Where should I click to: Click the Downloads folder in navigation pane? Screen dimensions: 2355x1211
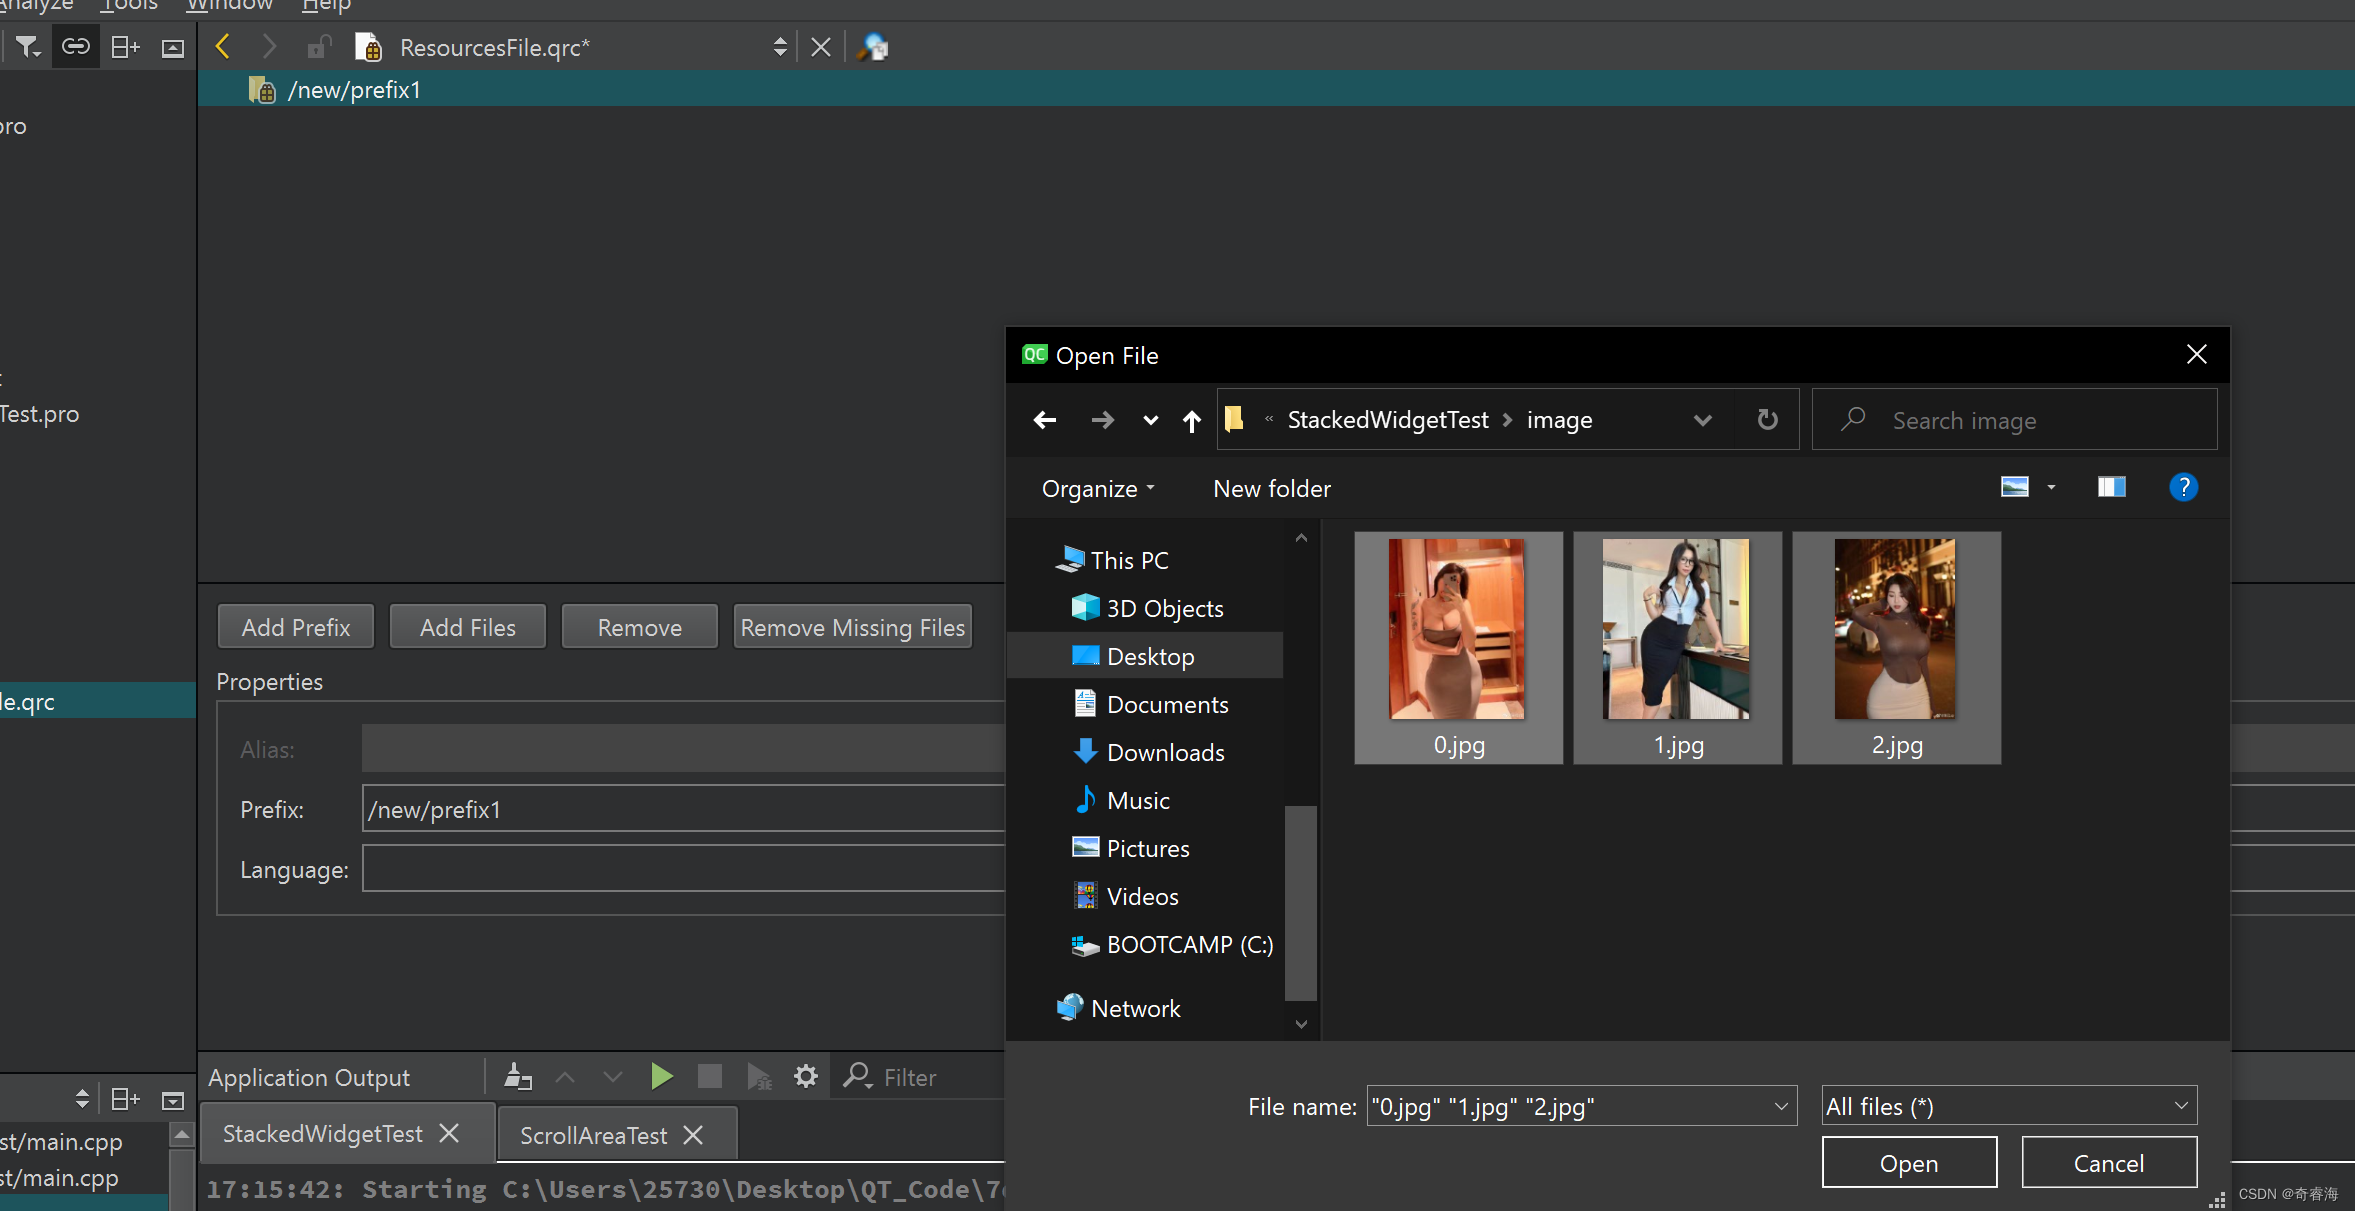(1165, 753)
